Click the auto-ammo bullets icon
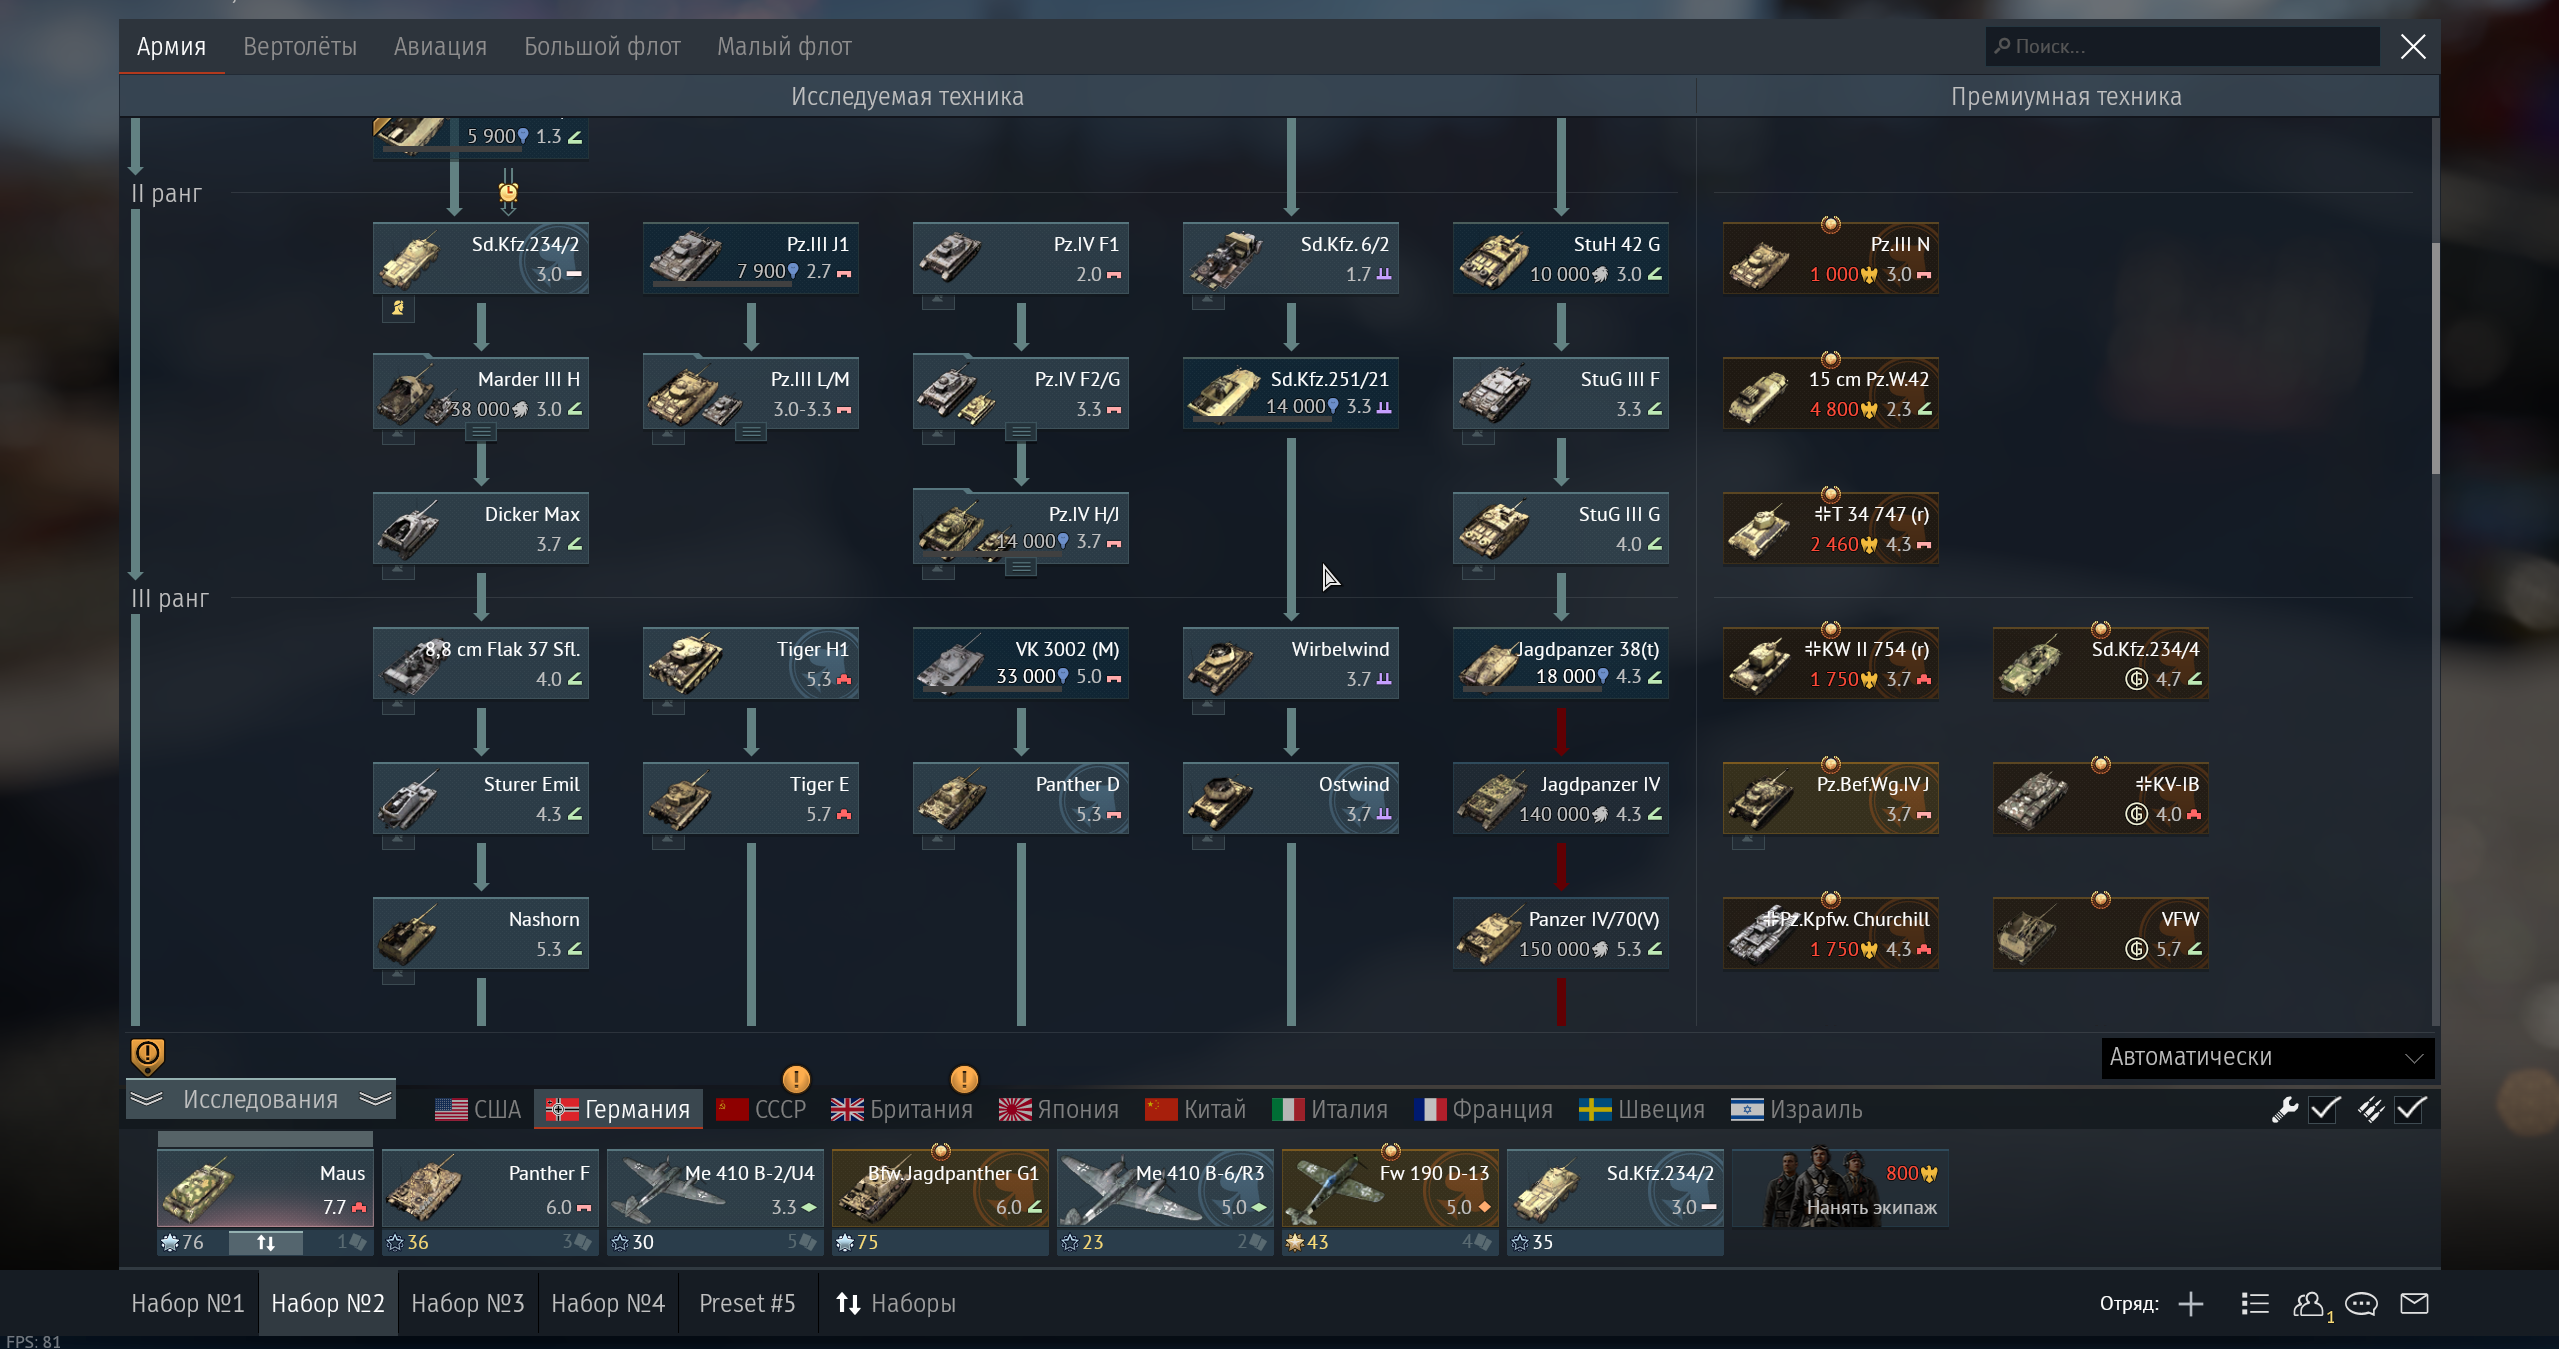2559x1349 pixels. click(2370, 1109)
